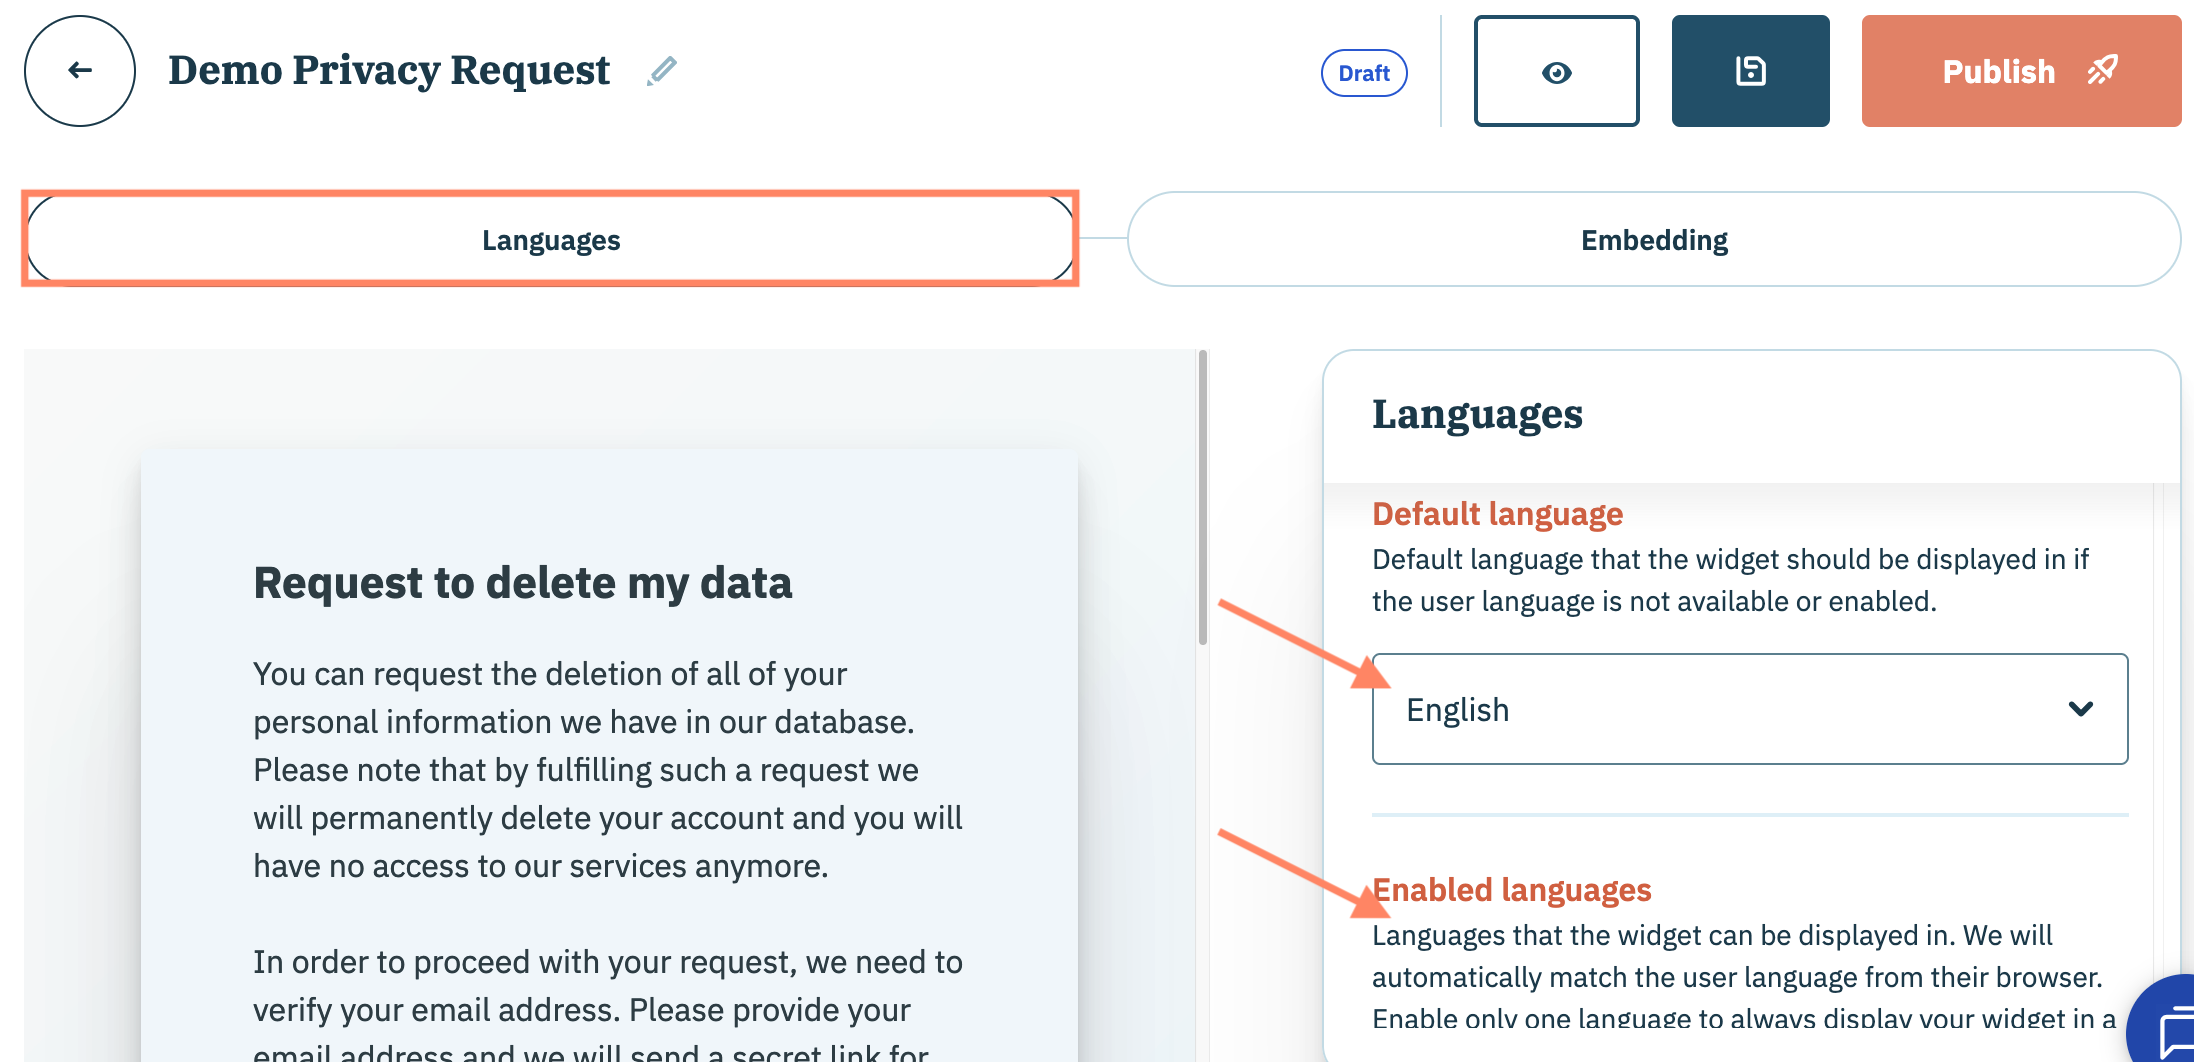Click the Languages panel title
The image size is (2194, 1062).
click(1477, 414)
